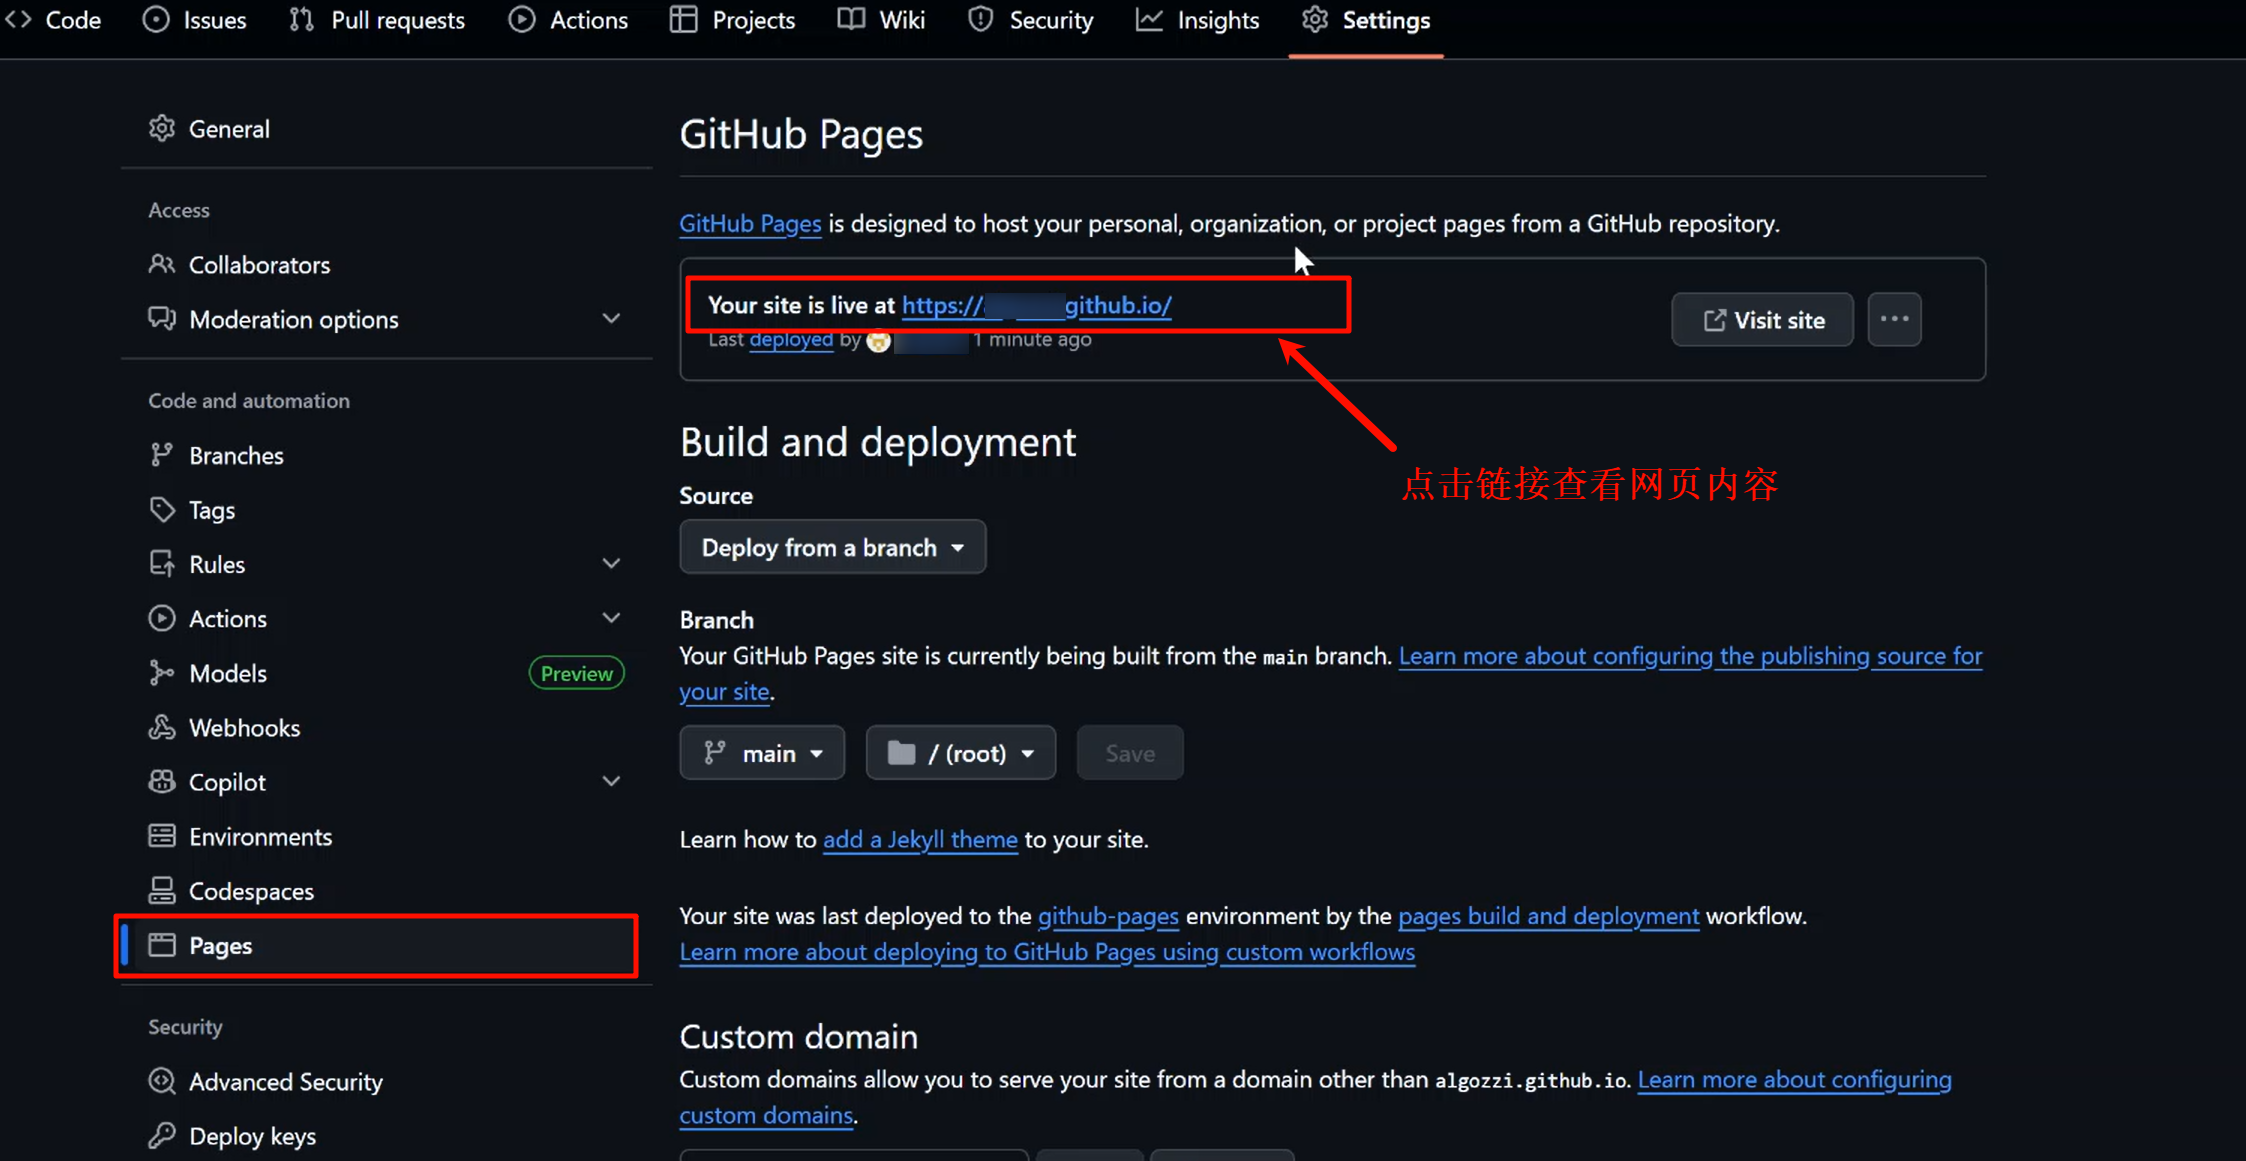Viewport: 2246px width, 1161px height.
Task: Open the Code tab
Action: (52, 20)
